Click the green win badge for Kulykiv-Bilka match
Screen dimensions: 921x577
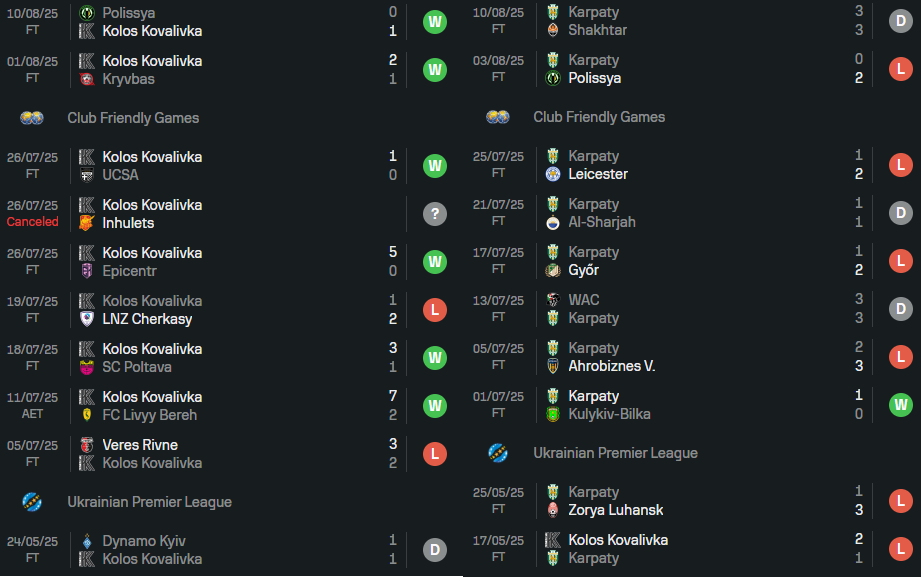(x=900, y=405)
